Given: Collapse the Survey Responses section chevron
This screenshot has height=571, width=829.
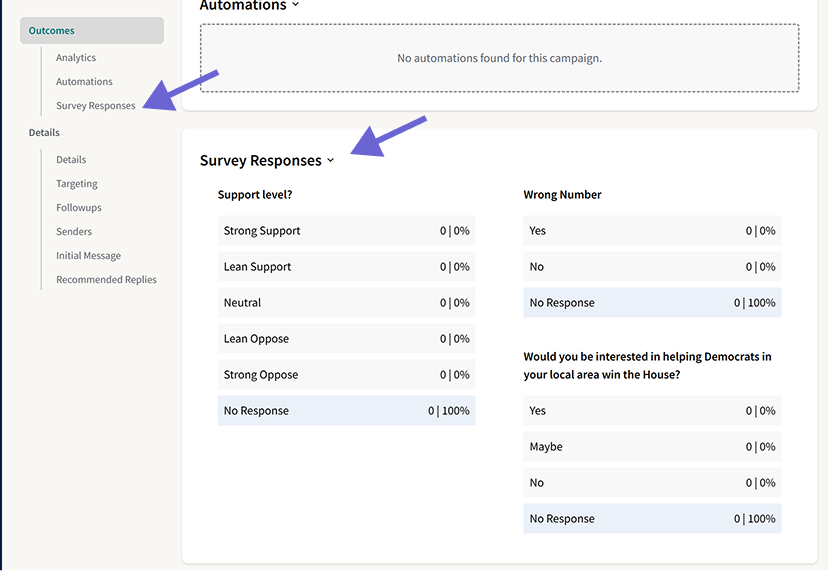Looking at the screenshot, I should tap(330, 160).
